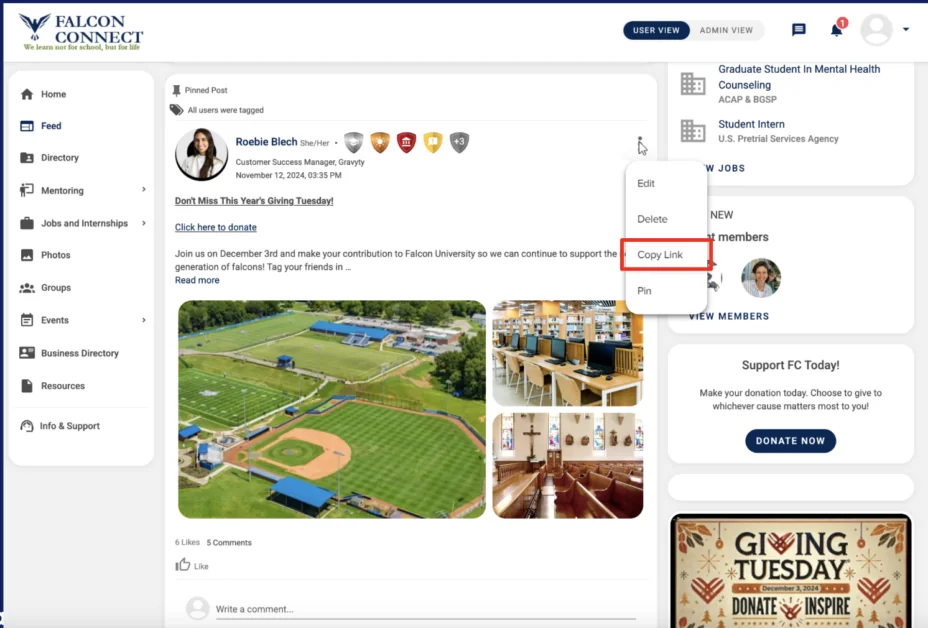Open the messages chat icon
Screen dimensions: 928x628
798,30
